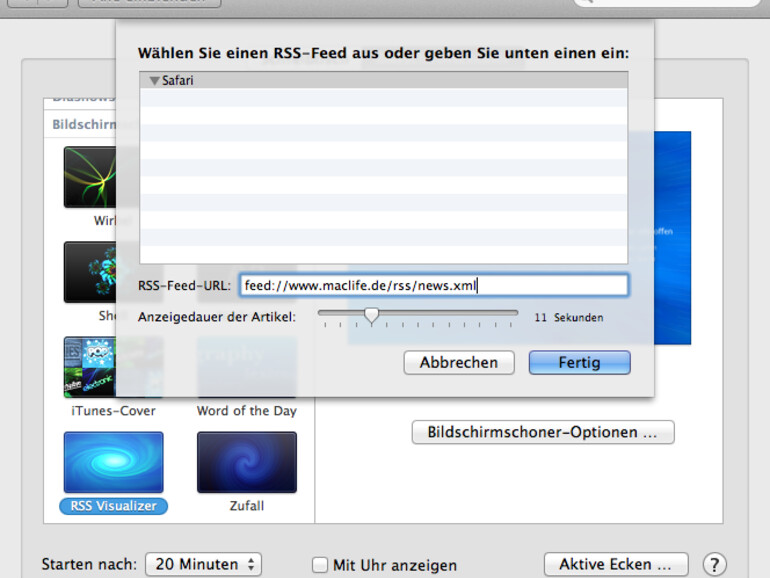770x578 pixels.
Task: Select the RSS Visualizer screensaver thumbnail
Action: [113, 462]
